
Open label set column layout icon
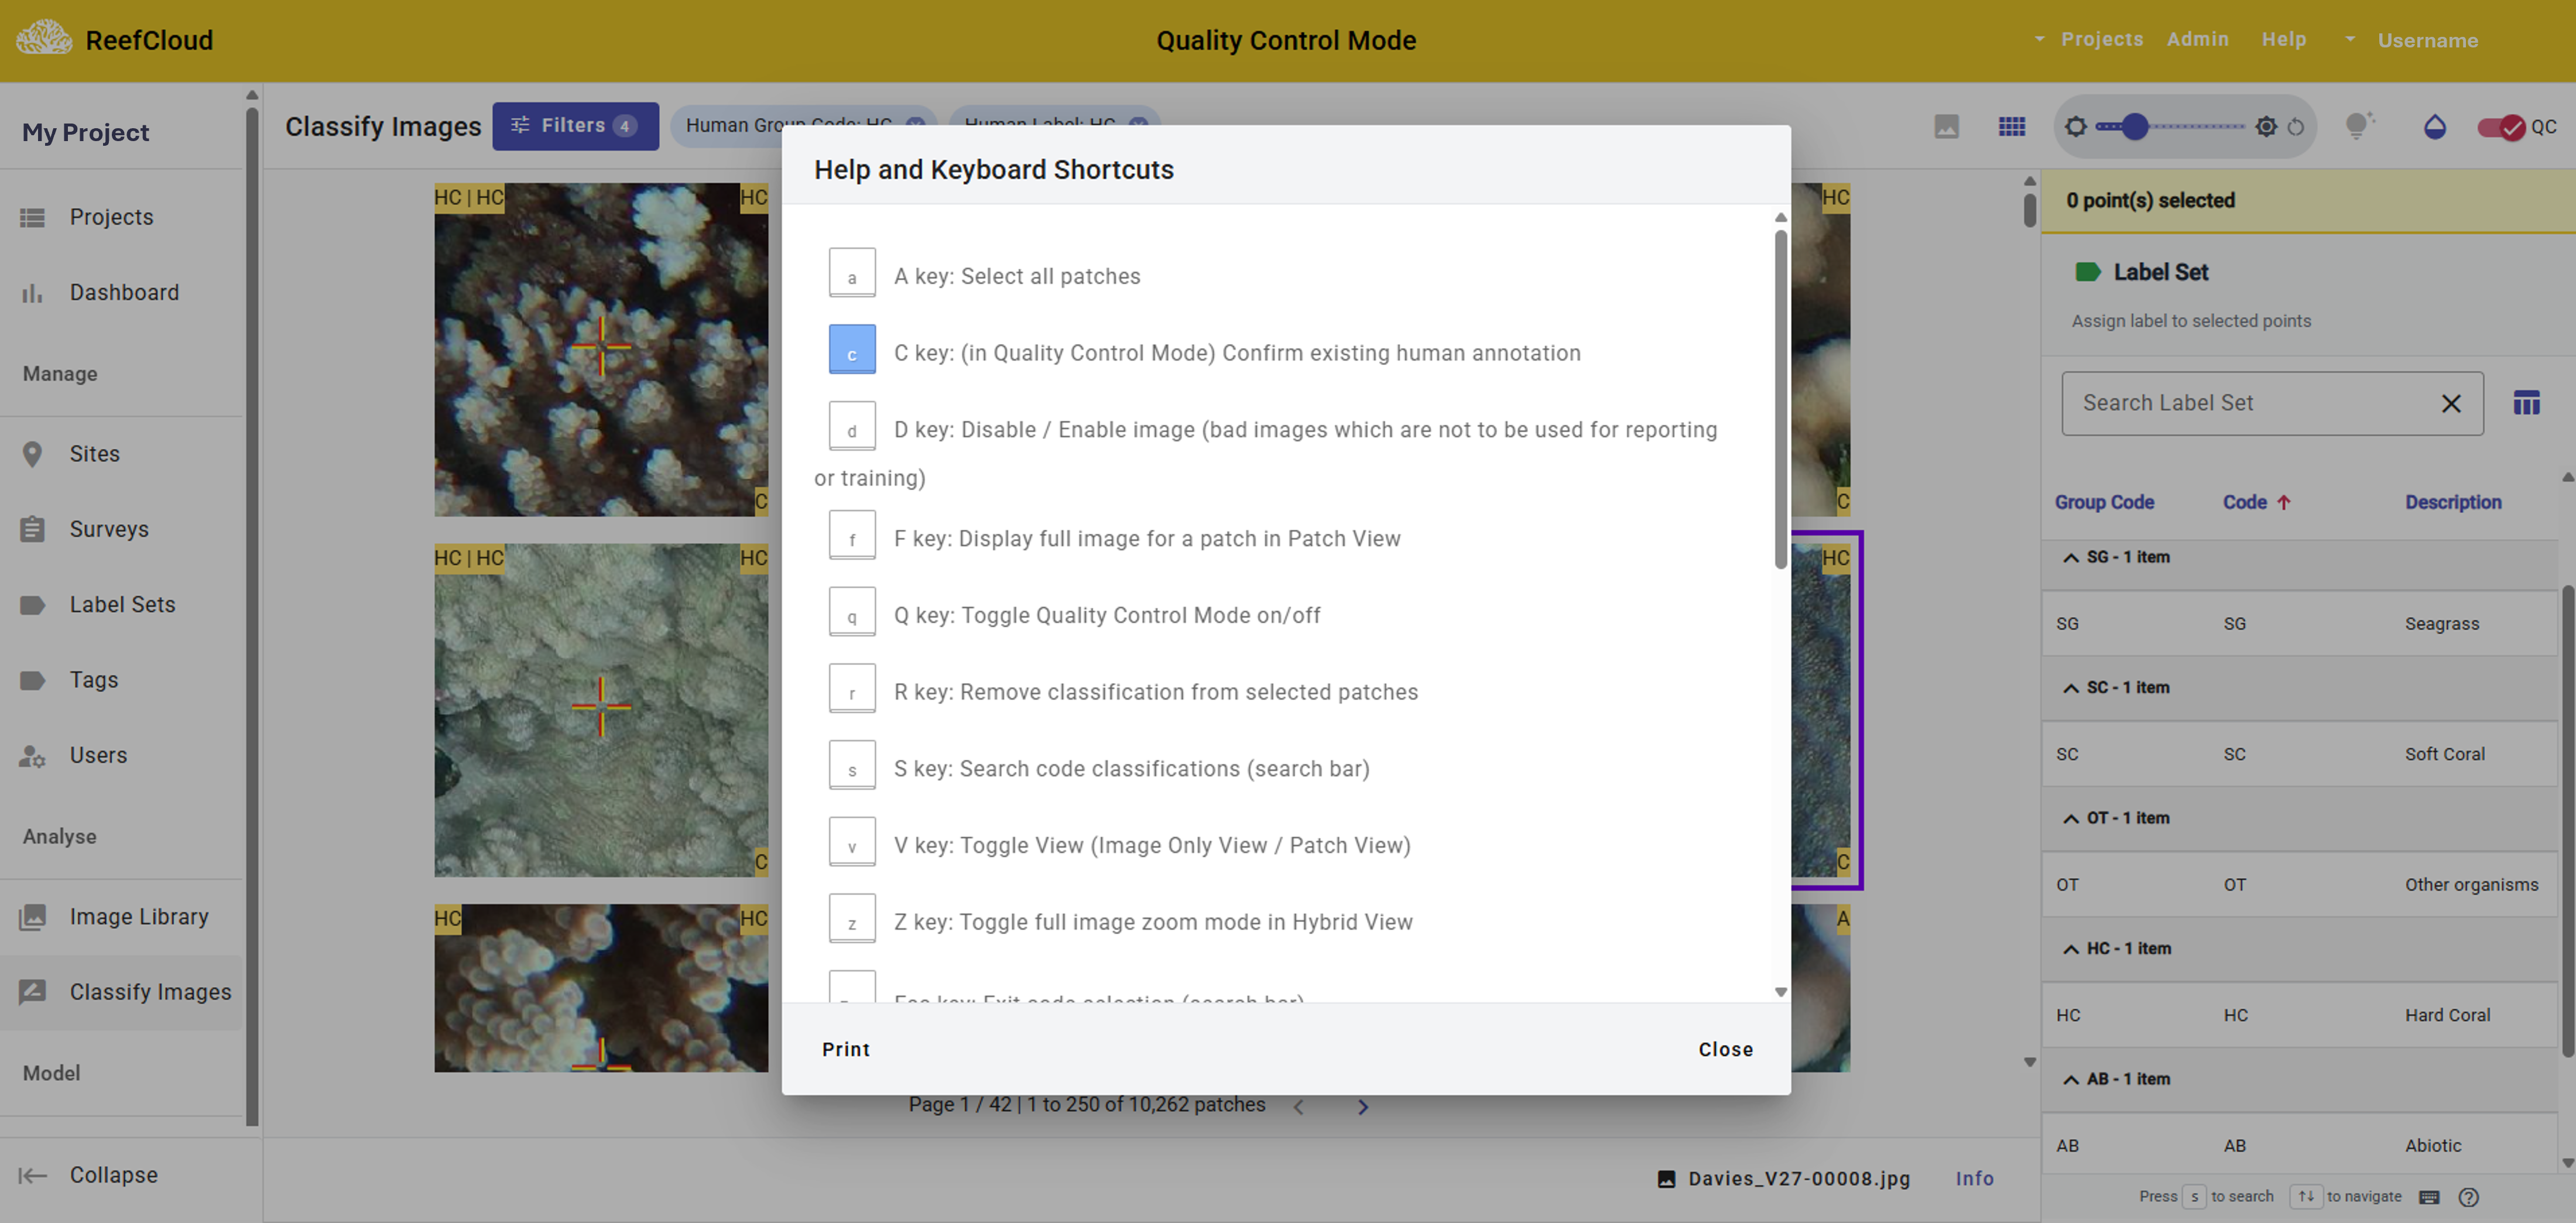(2526, 403)
